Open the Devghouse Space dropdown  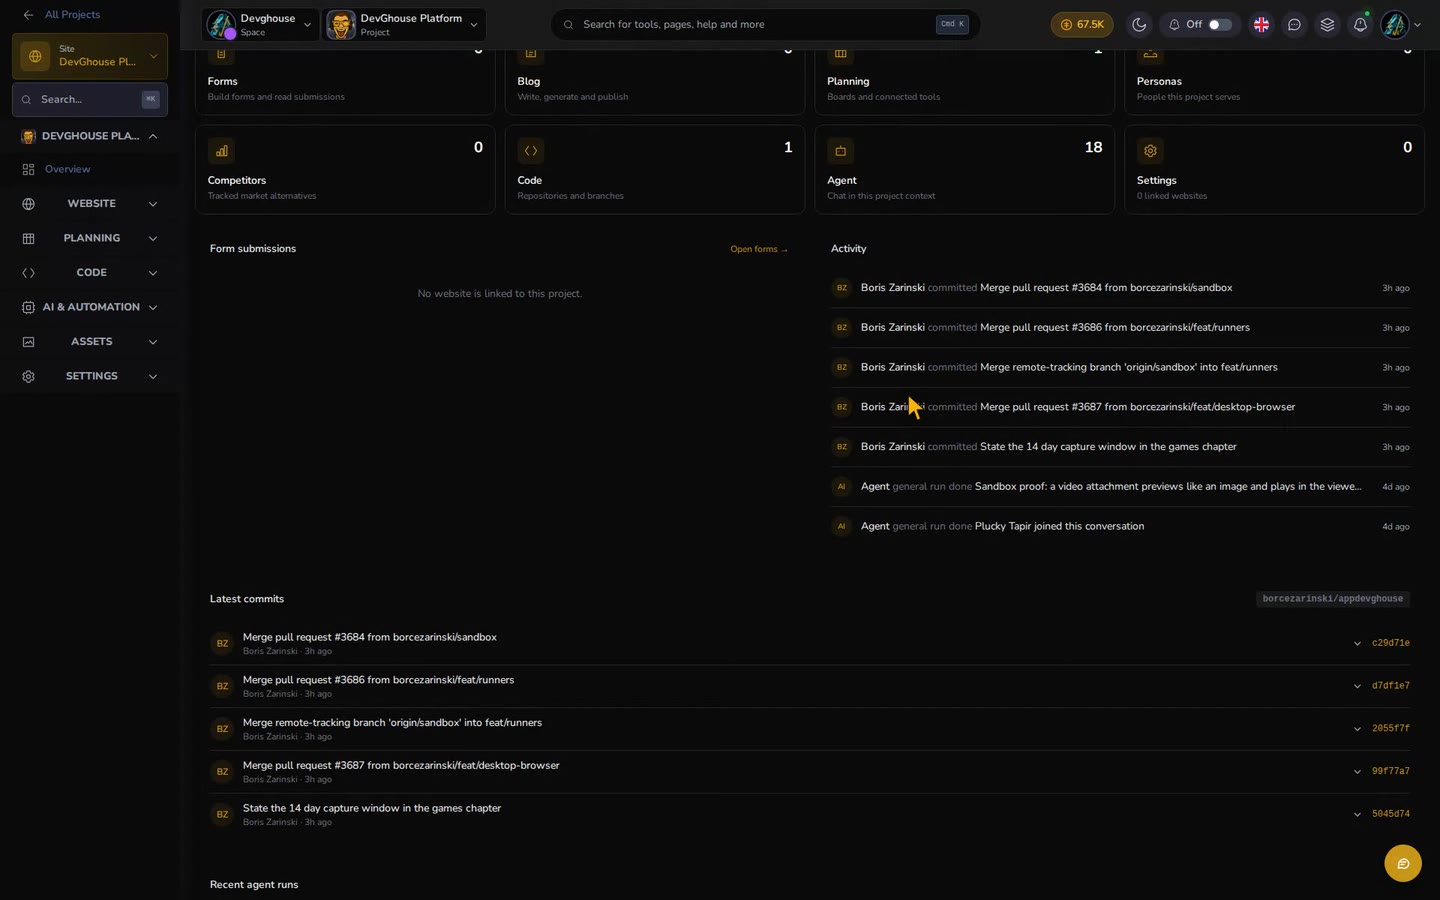click(260, 25)
